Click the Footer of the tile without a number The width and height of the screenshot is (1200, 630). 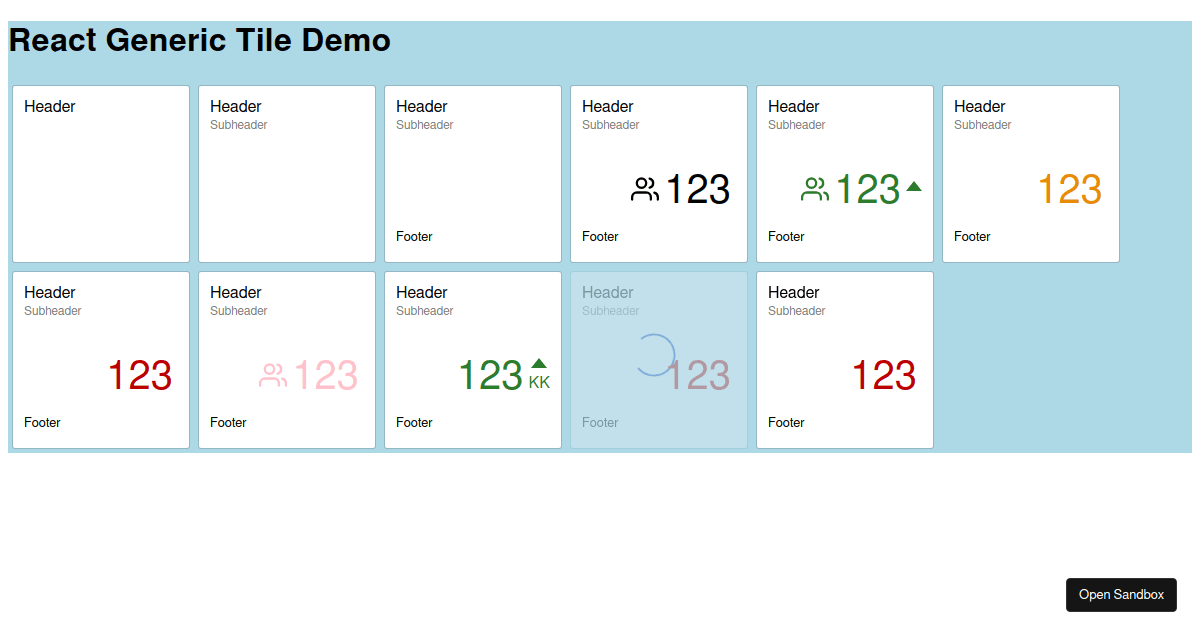414,237
